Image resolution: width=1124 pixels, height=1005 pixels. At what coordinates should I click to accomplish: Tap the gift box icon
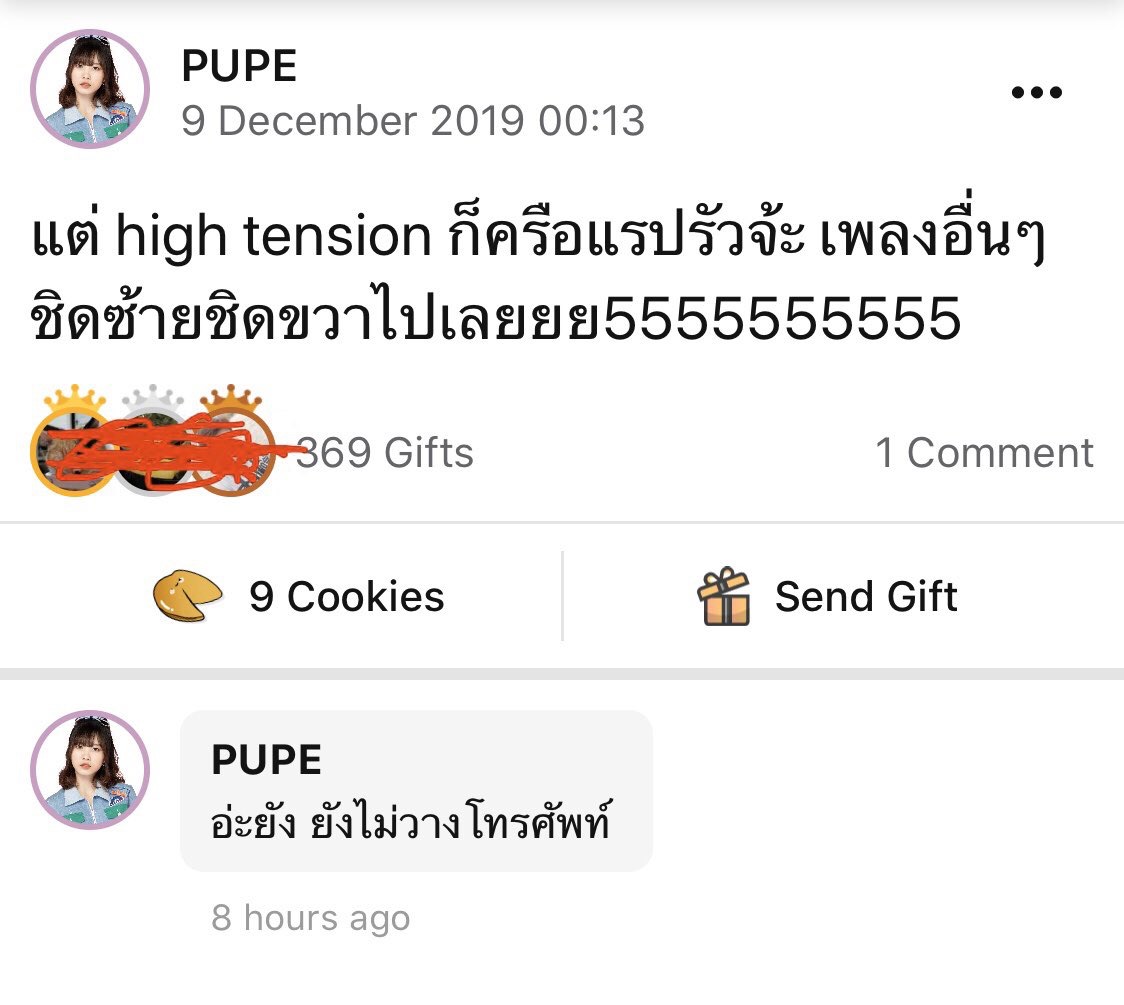(x=724, y=596)
